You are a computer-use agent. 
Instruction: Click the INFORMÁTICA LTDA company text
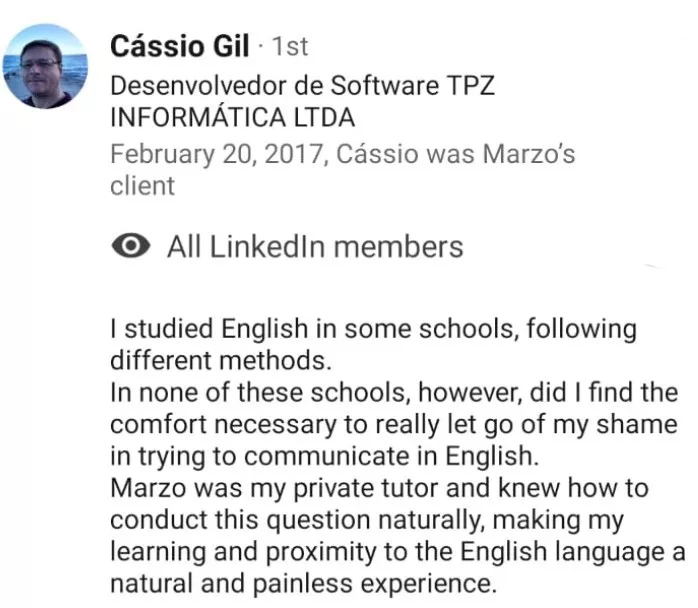(x=232, y=117)
